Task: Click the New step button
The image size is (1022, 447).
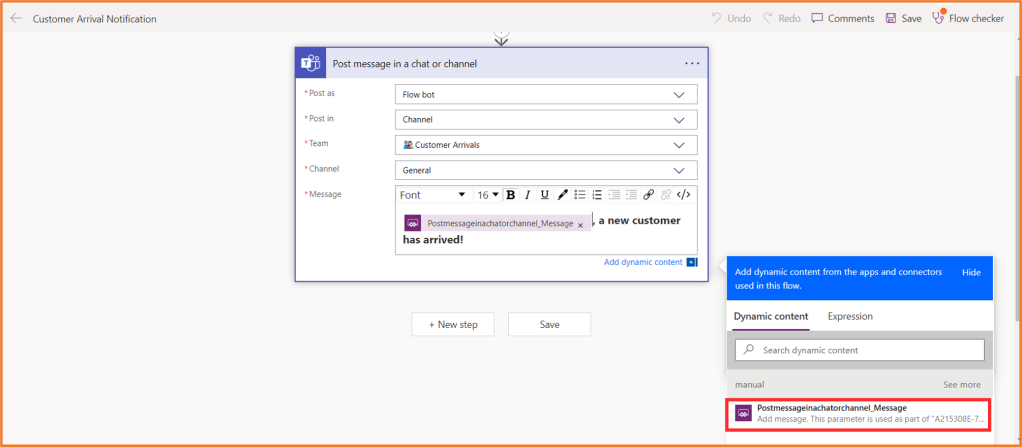Action: coord(453,324)
